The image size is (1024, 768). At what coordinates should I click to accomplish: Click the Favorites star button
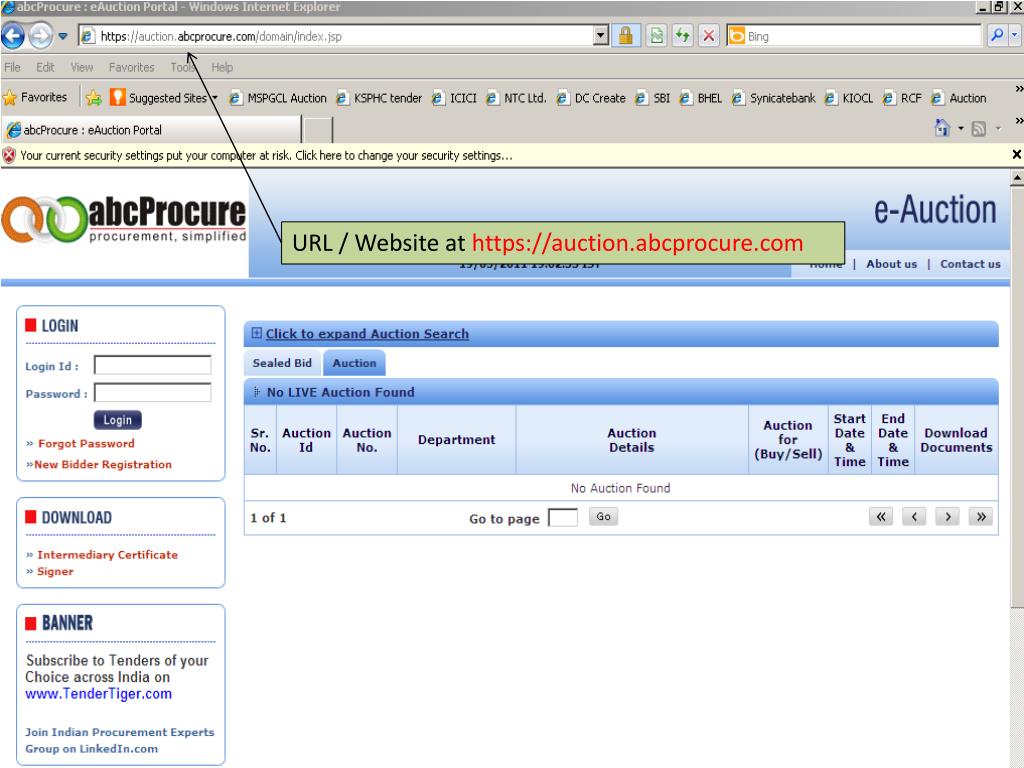35,98
